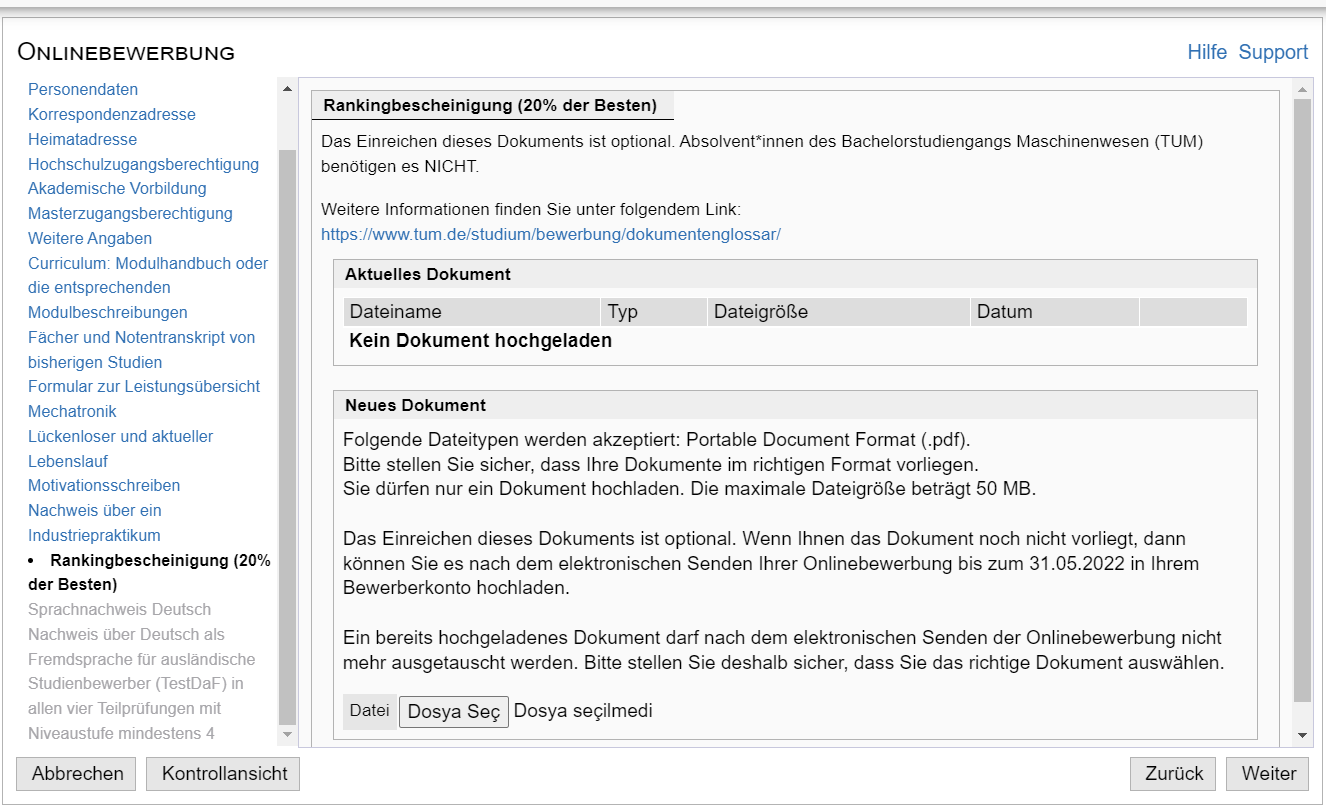Viewport: 1326px width, 812px height.
Task: Select Personendaten in the sidebar
Action: tap(83, 90)
